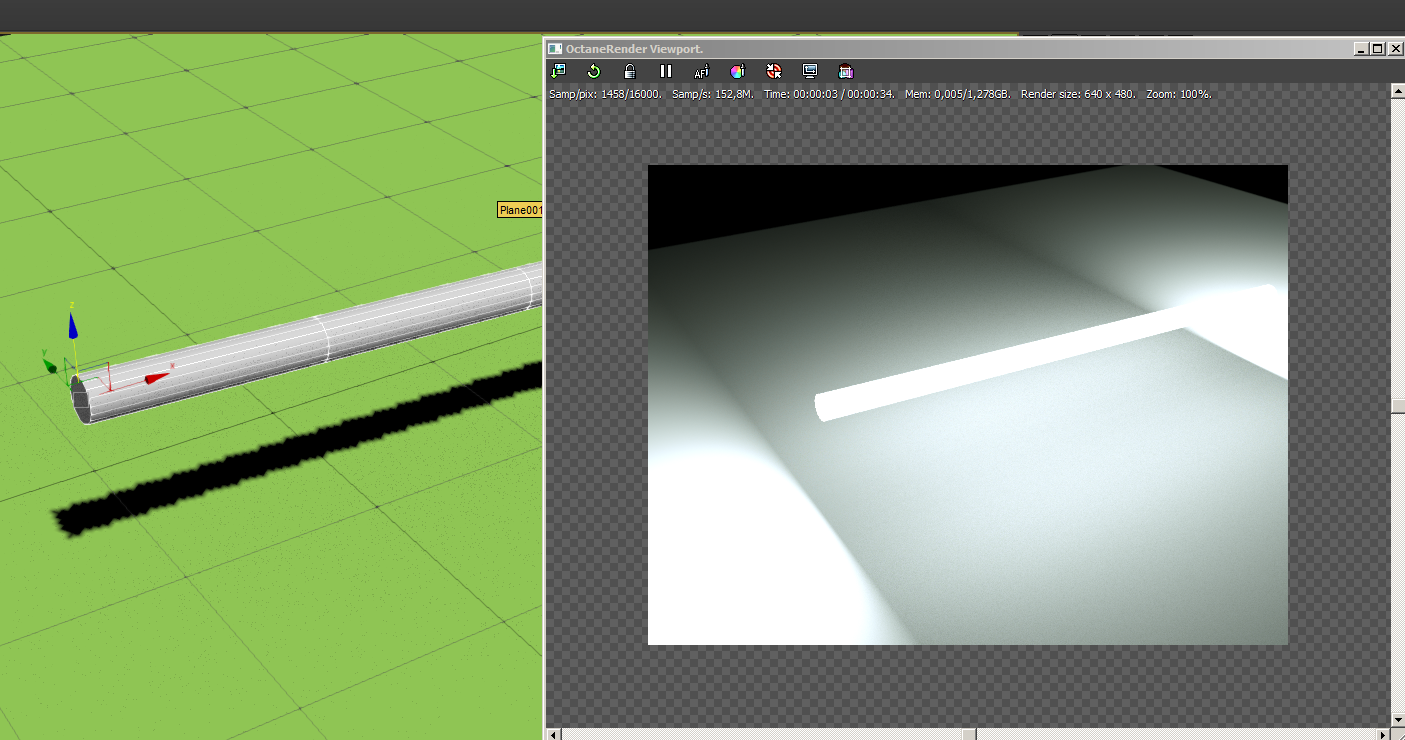Click the Samp/s 152,8M status text
This screenshot has width=1405, height=740.
713,94
